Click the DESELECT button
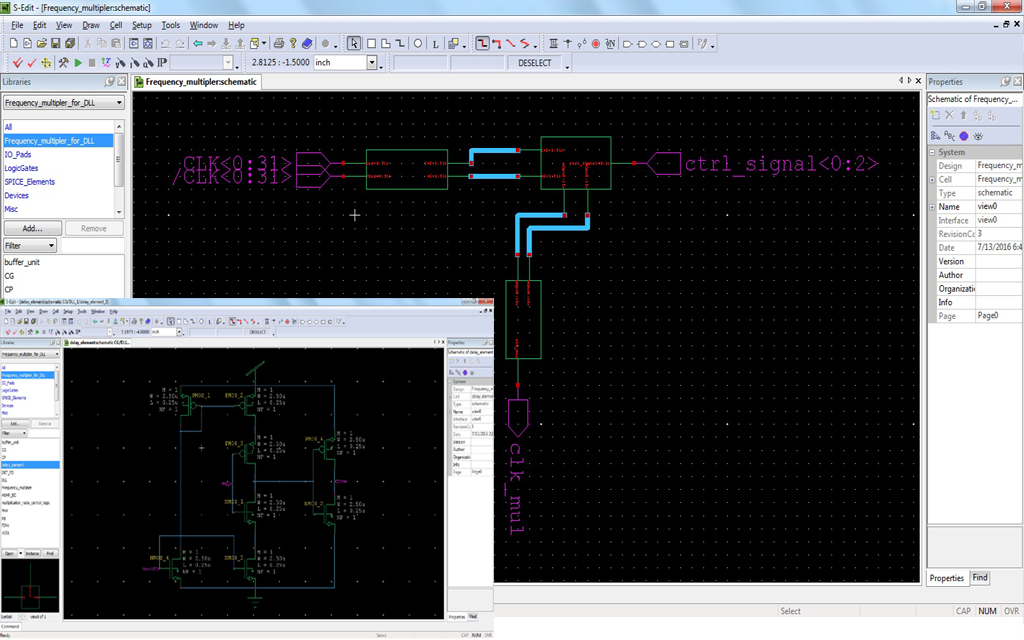1024x640 pixels. pyautogui.click(x=535, y=63)
